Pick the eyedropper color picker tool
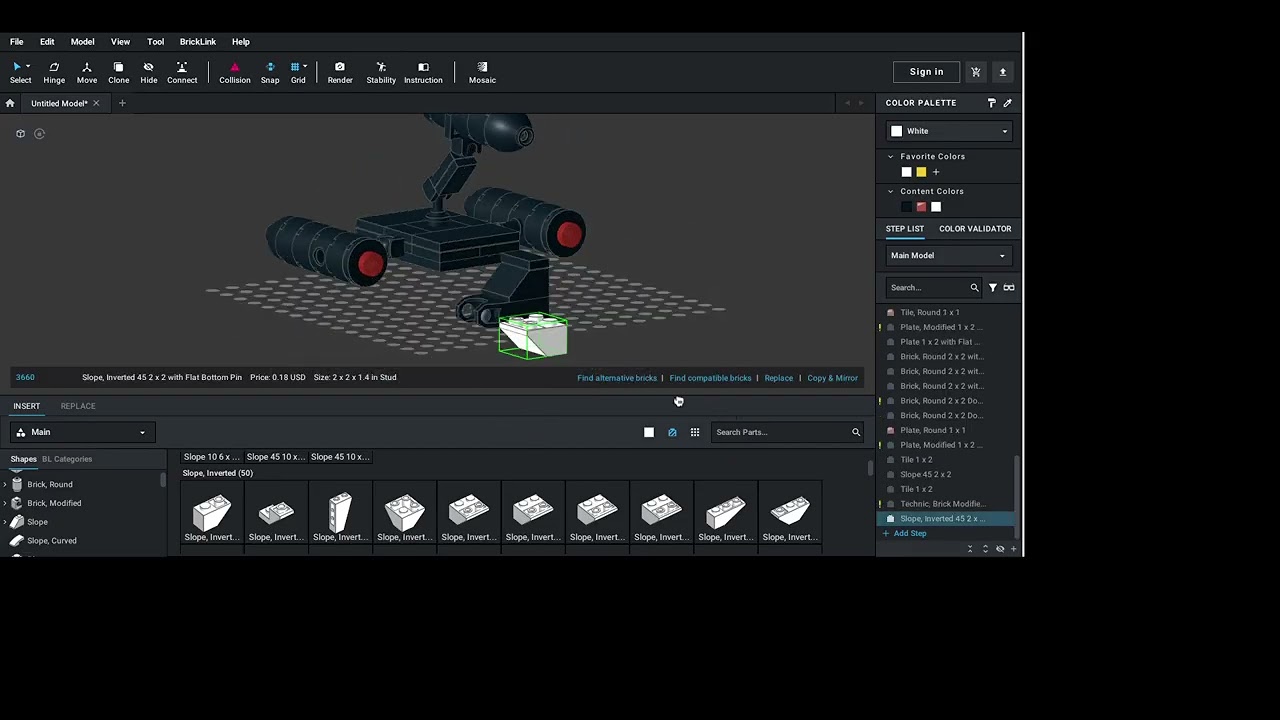 pyautogui.click(x=1008, y=103)
